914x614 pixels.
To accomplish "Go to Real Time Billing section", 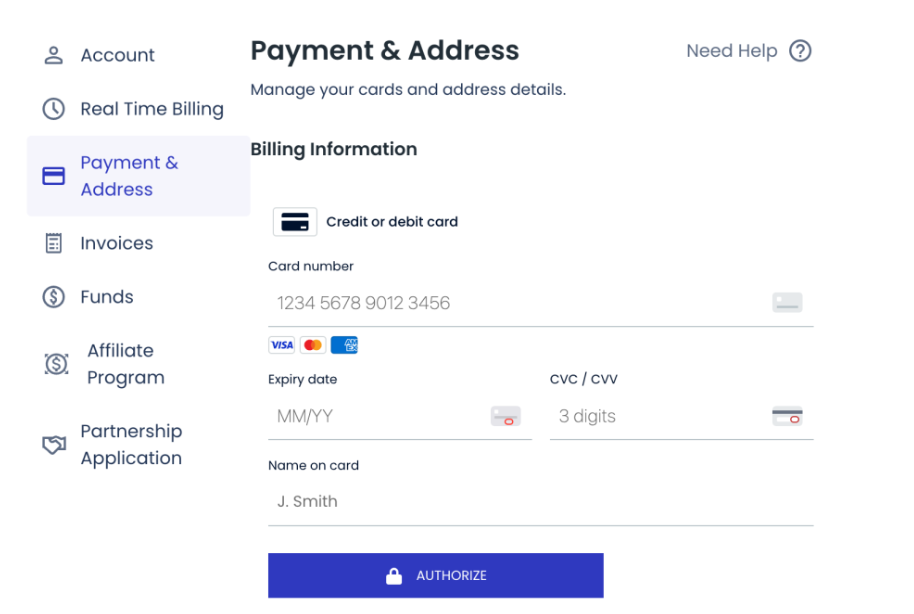I will [x=152, y=109].
